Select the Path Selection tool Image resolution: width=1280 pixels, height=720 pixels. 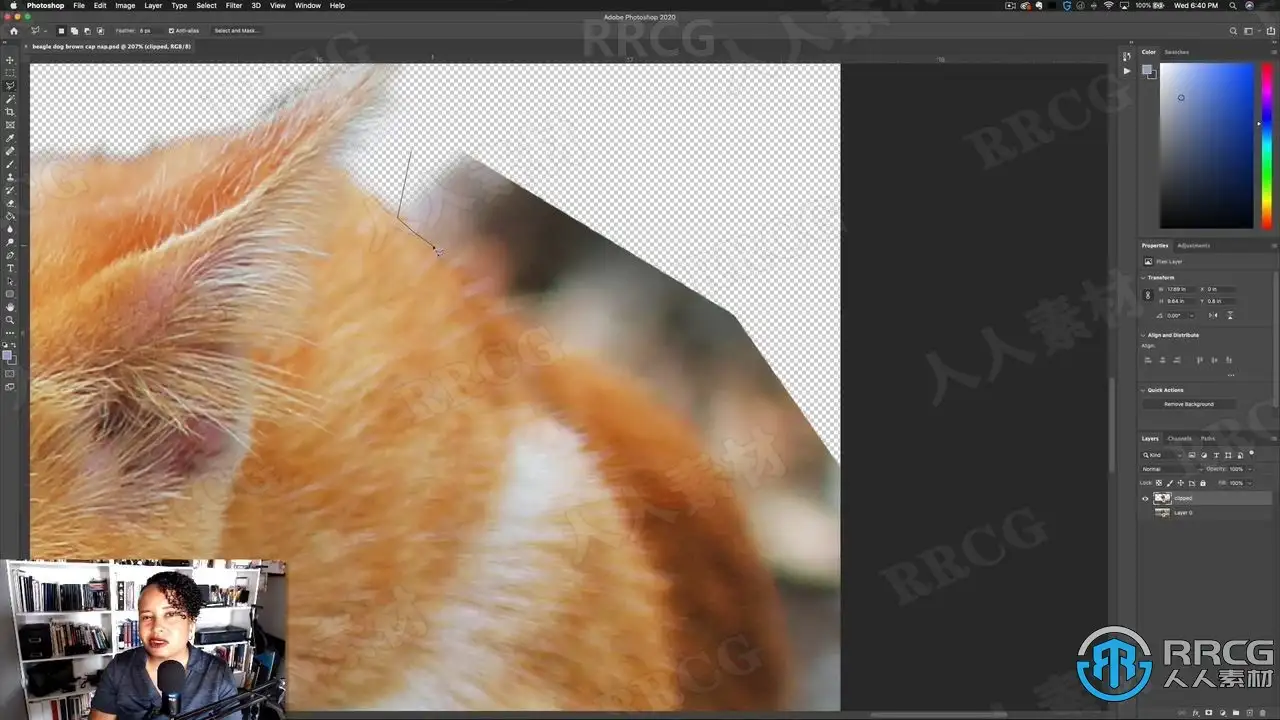point(10,281)
